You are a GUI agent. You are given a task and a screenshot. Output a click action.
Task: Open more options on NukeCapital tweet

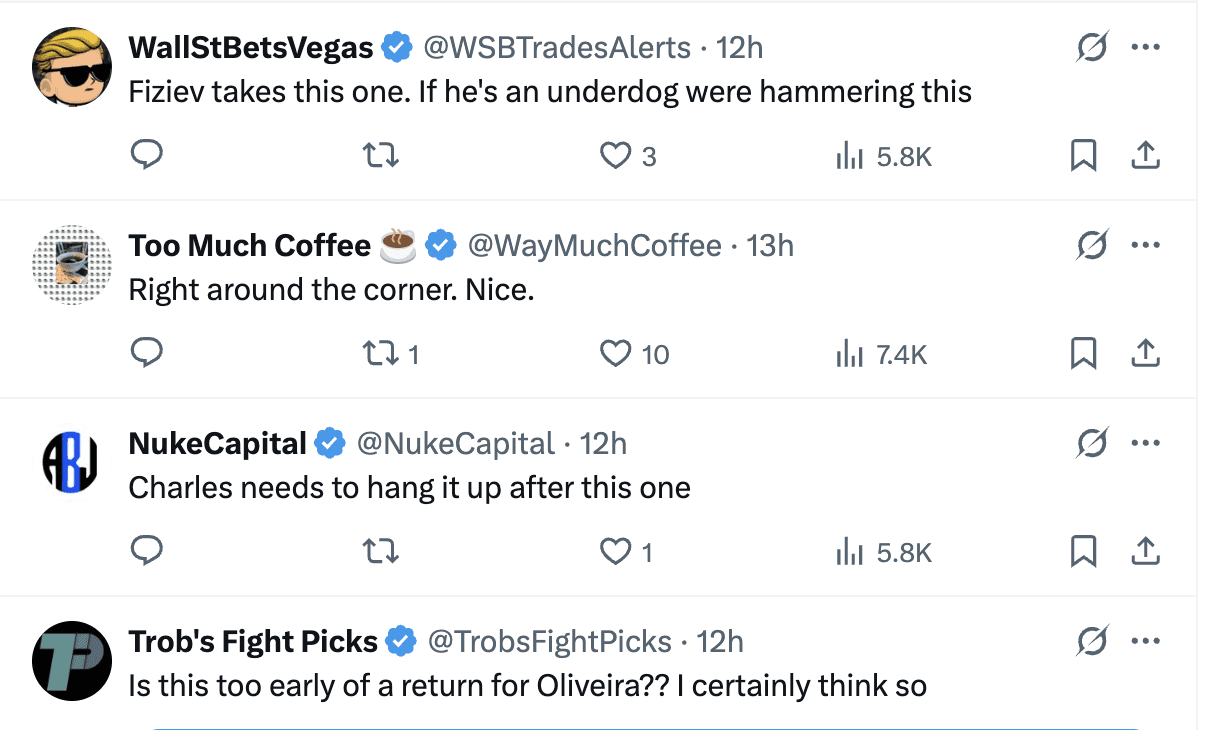coord(1145,443)
